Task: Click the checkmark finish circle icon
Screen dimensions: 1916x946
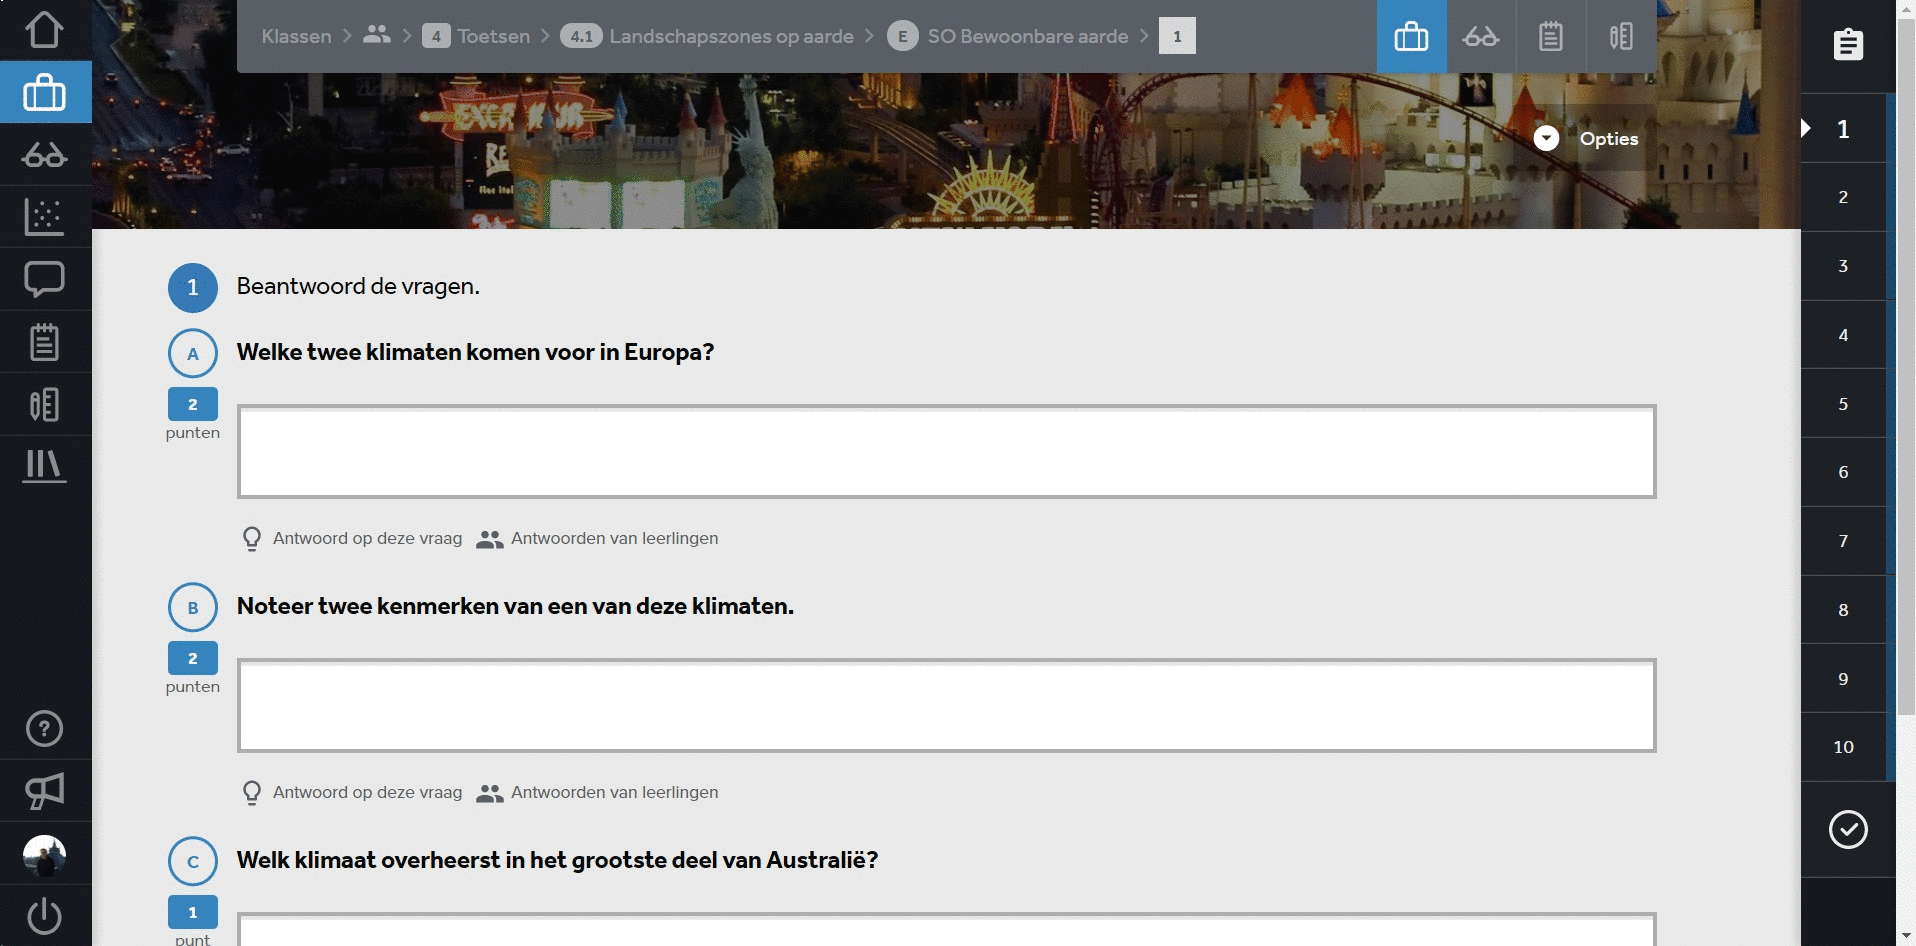Action: pyautogui.click(x=1848, y=830)
